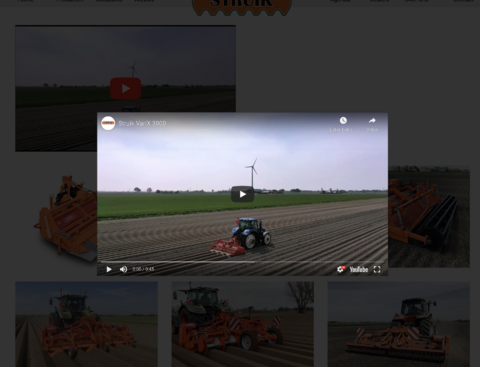Mute the video with the speaker icon
Screen dimensions: 480x367
[123, 269]
